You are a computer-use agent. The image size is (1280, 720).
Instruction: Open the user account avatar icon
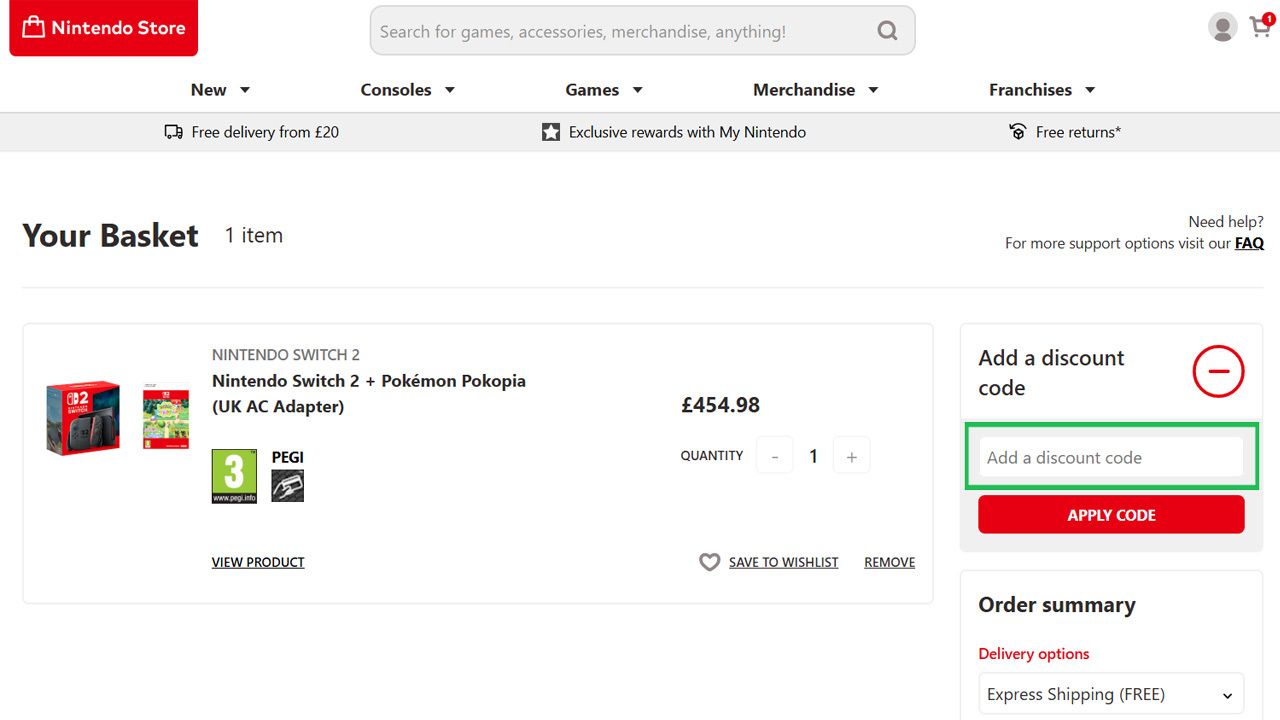1222,27
